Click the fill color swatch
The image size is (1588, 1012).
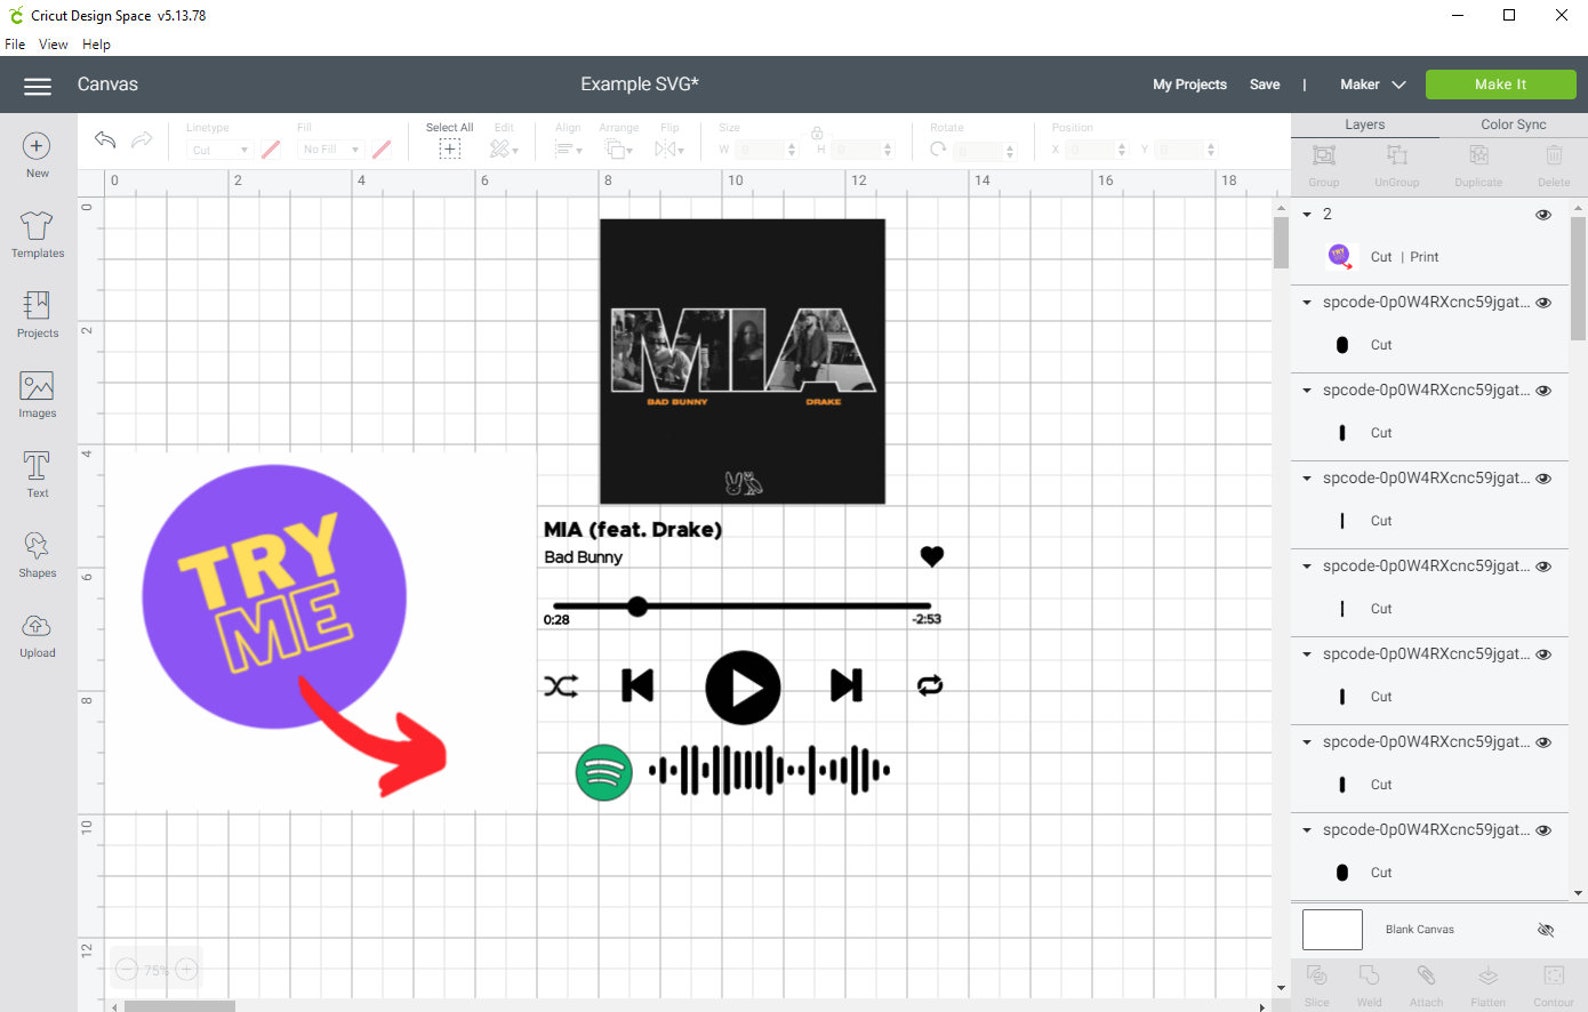(381, 150)
